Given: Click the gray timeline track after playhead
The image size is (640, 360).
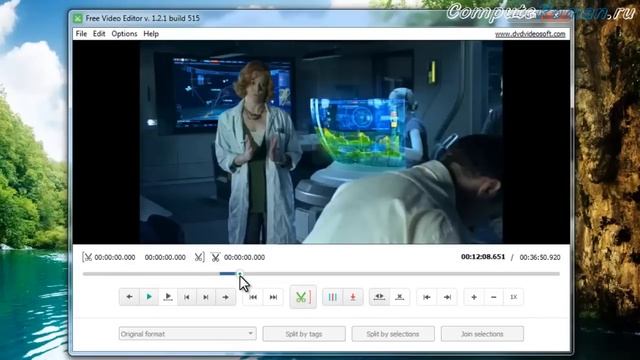Looking at the screenshot, I should coord(401,274).
